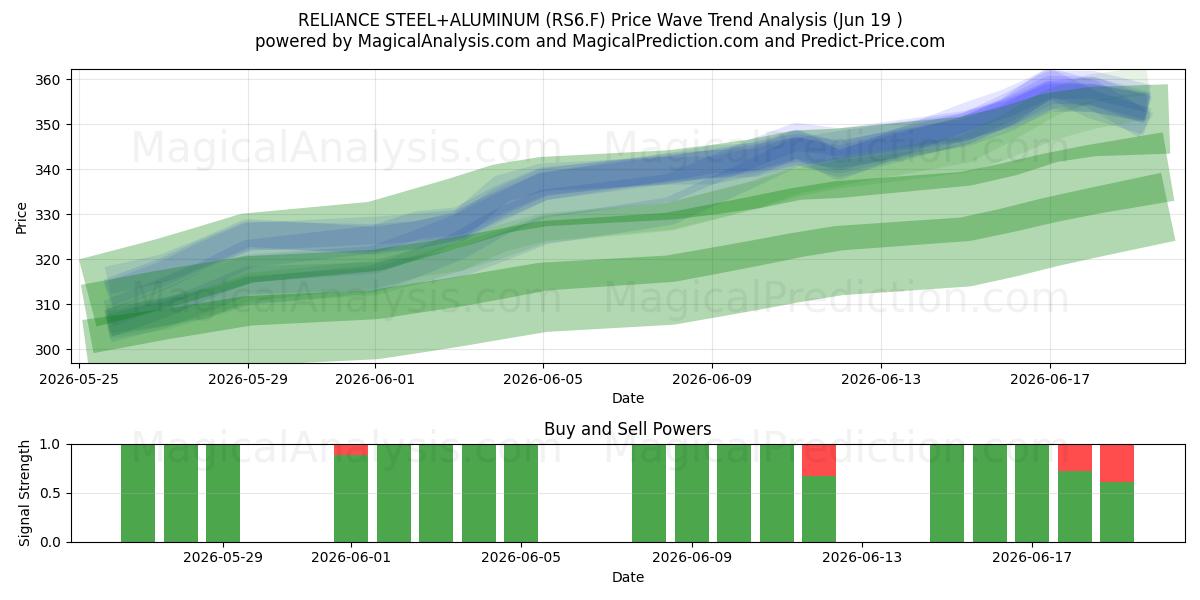Click the 300 tick on the price axis
This screenshot has height=600, width=1200.
pos(50,350)
